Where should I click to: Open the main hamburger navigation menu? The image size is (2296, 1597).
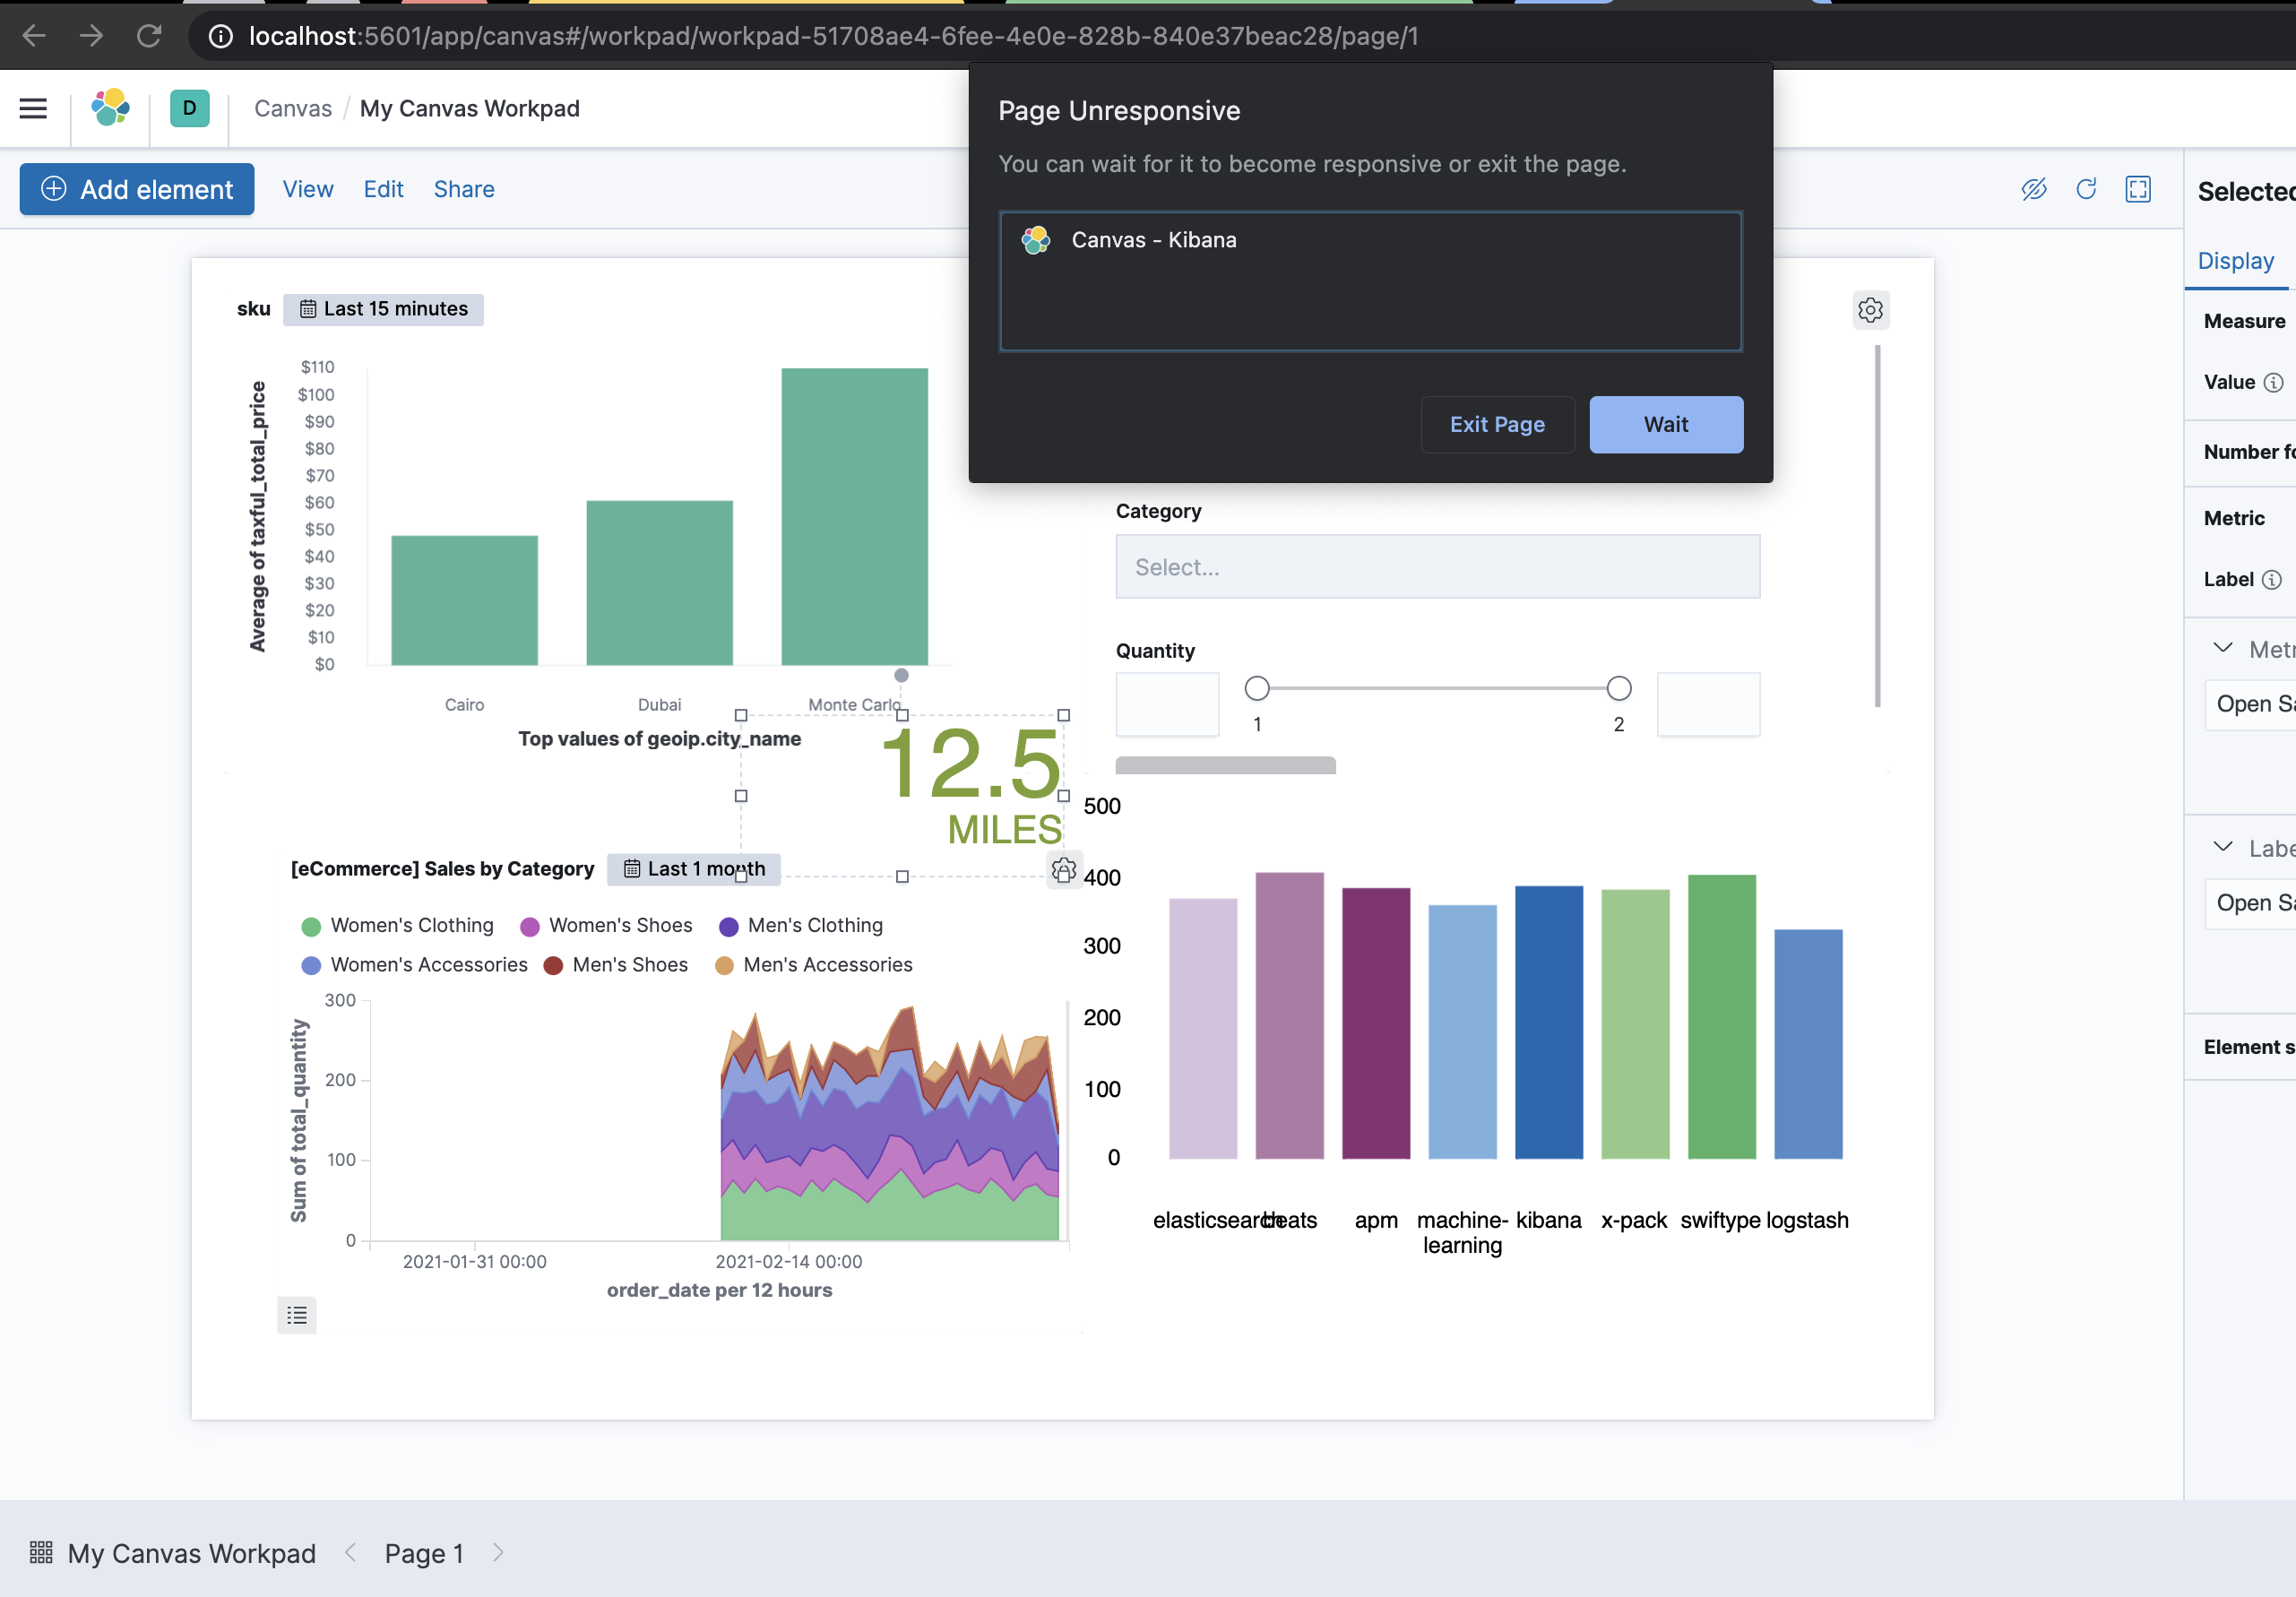pos(33,108)
